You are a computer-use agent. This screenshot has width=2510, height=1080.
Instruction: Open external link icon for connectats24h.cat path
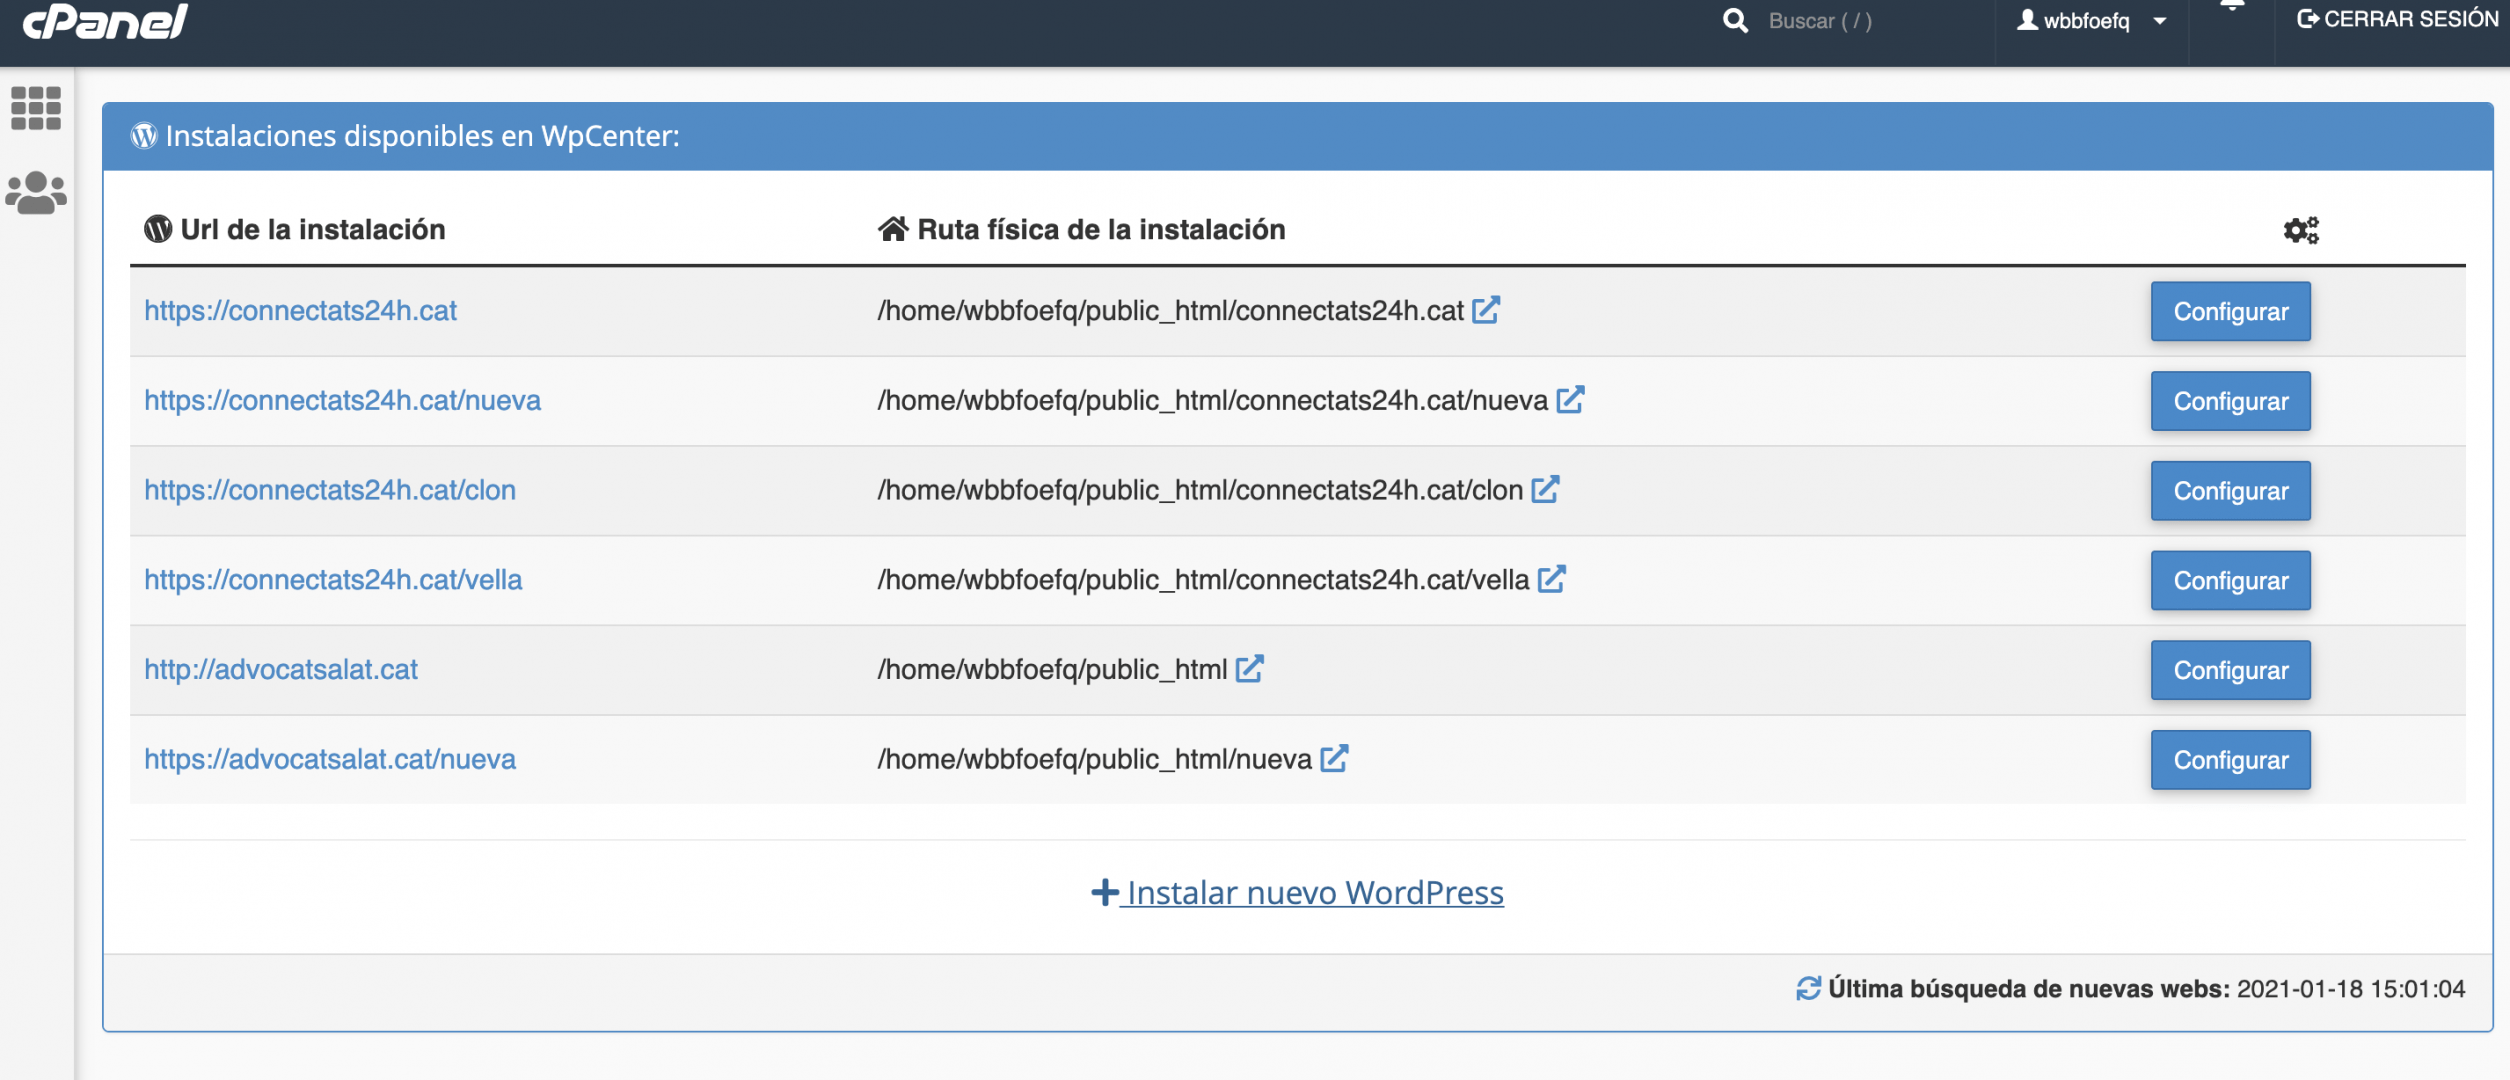pyautogui.click(x=1486, y=310)
